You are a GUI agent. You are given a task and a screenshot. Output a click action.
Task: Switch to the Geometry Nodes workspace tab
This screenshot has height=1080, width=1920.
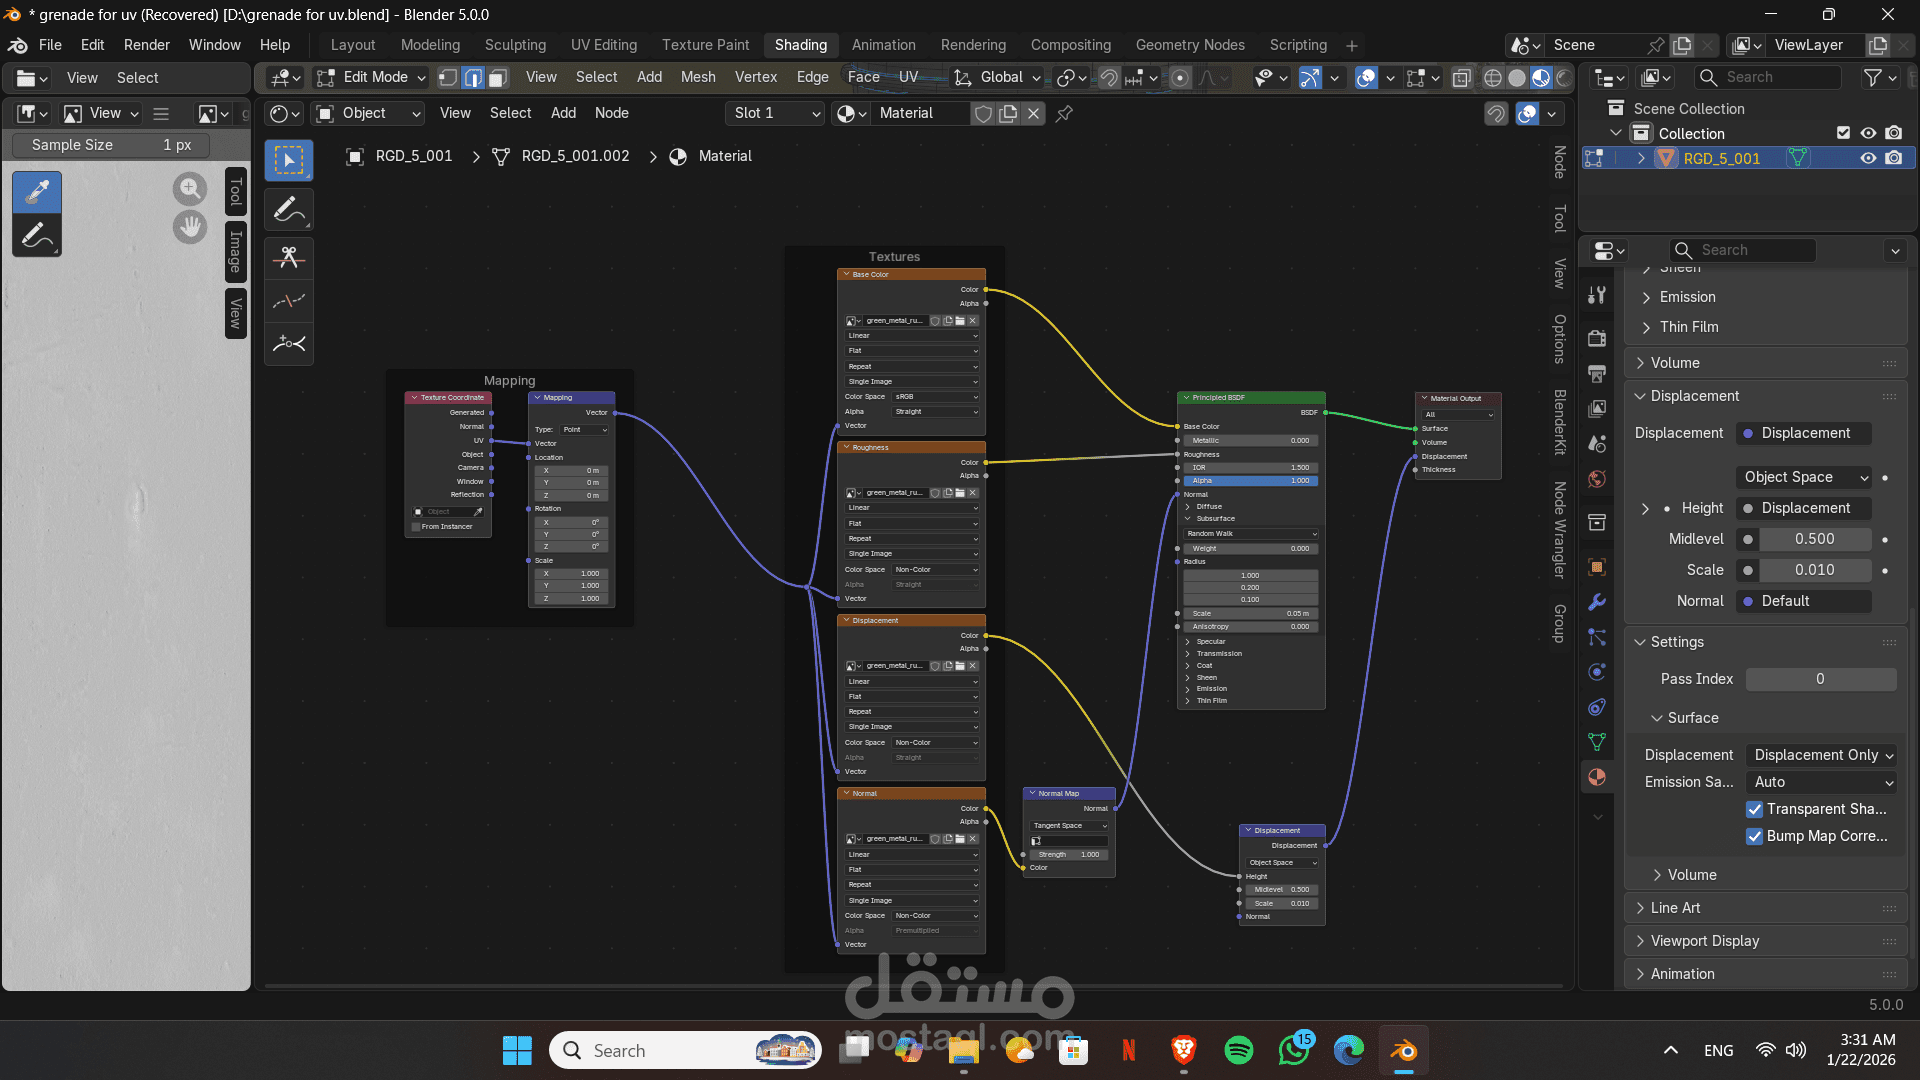pos(1189,45)
